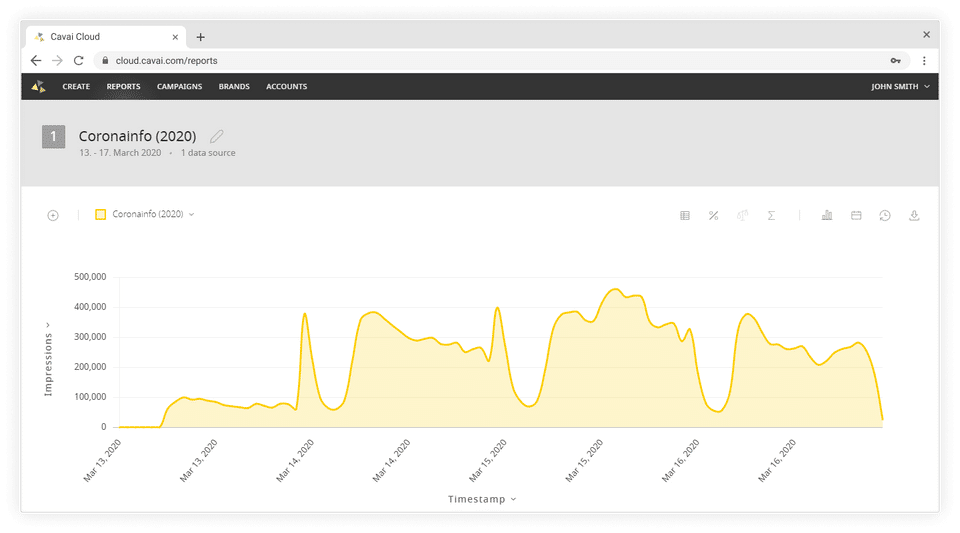Open the ACCOUNTS page
Viewport: 960px width, 533px height.
pyautogui.click(x=287, y=86)
